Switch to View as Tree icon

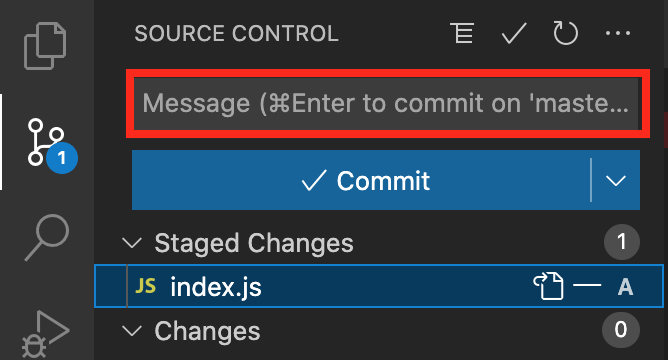click(462, 33)
